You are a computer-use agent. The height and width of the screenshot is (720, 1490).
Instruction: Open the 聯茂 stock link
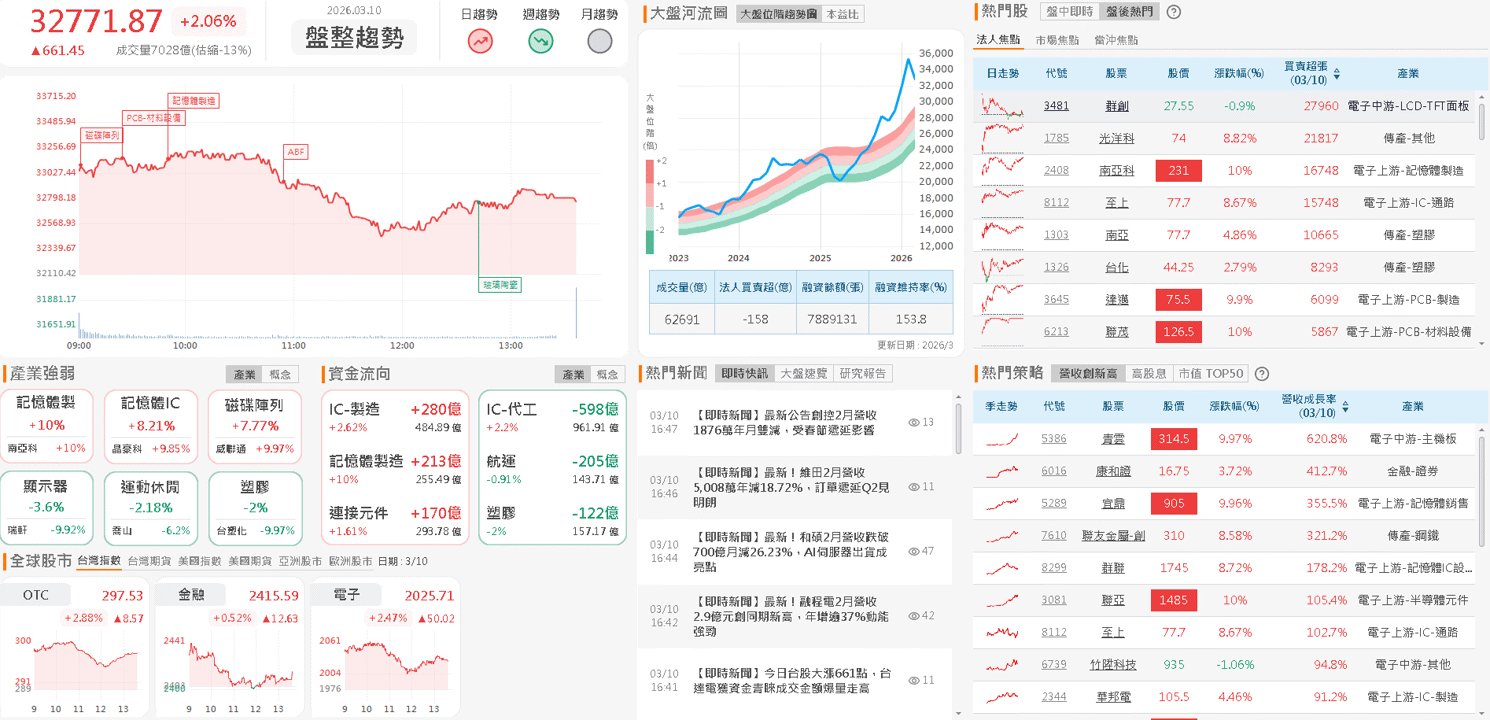point(1117,332)
